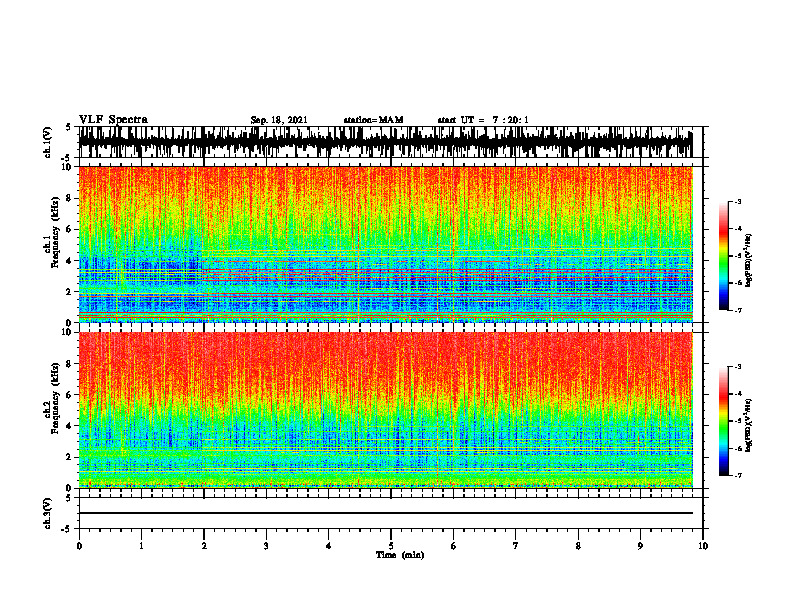Click time-axis tick label "3"
792x612 pixels.
click(x=266, y=546)
